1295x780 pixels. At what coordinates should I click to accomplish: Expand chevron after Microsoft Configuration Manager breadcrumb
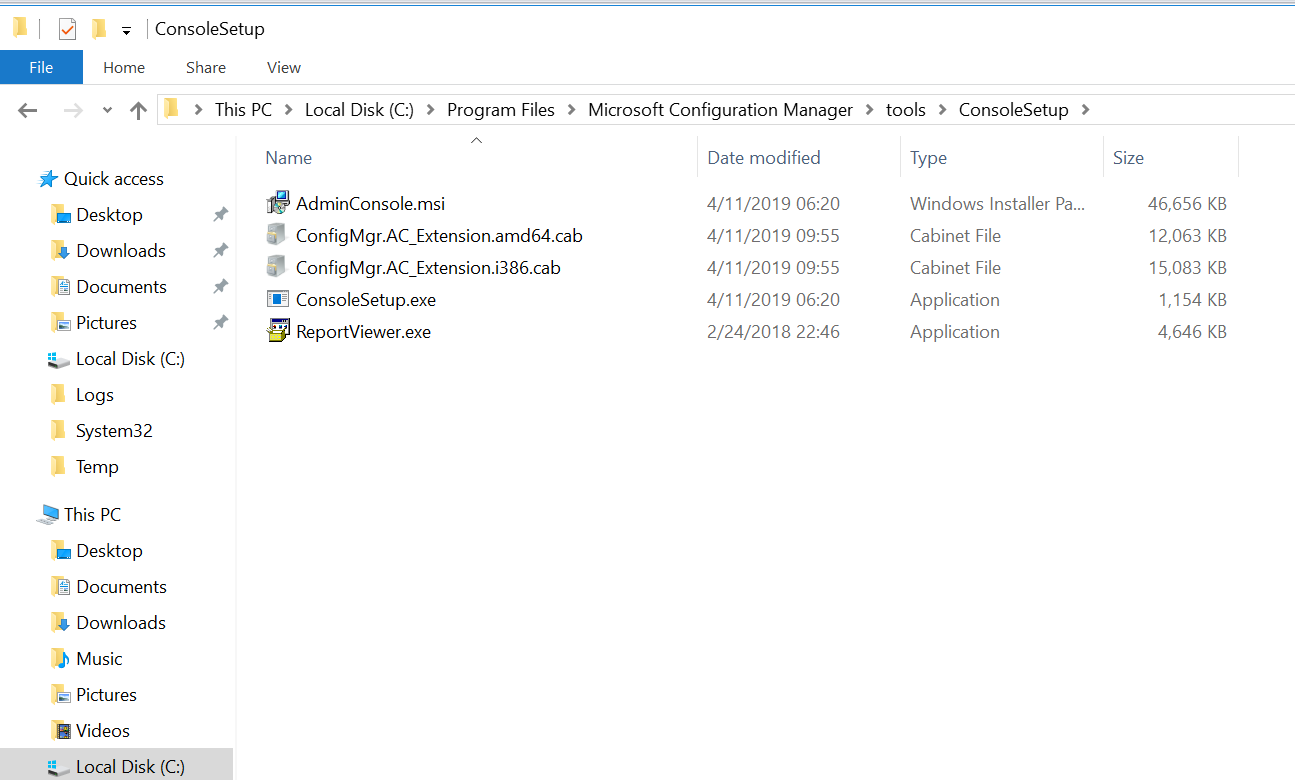tap(870, 110)
